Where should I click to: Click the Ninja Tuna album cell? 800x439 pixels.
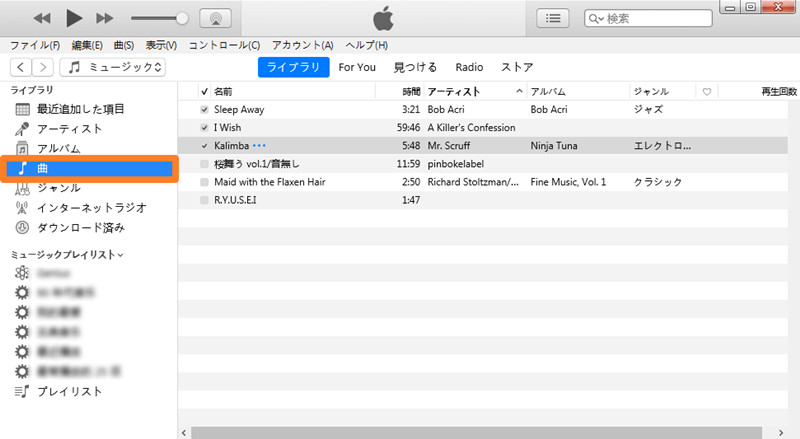(x=554, y=146)
